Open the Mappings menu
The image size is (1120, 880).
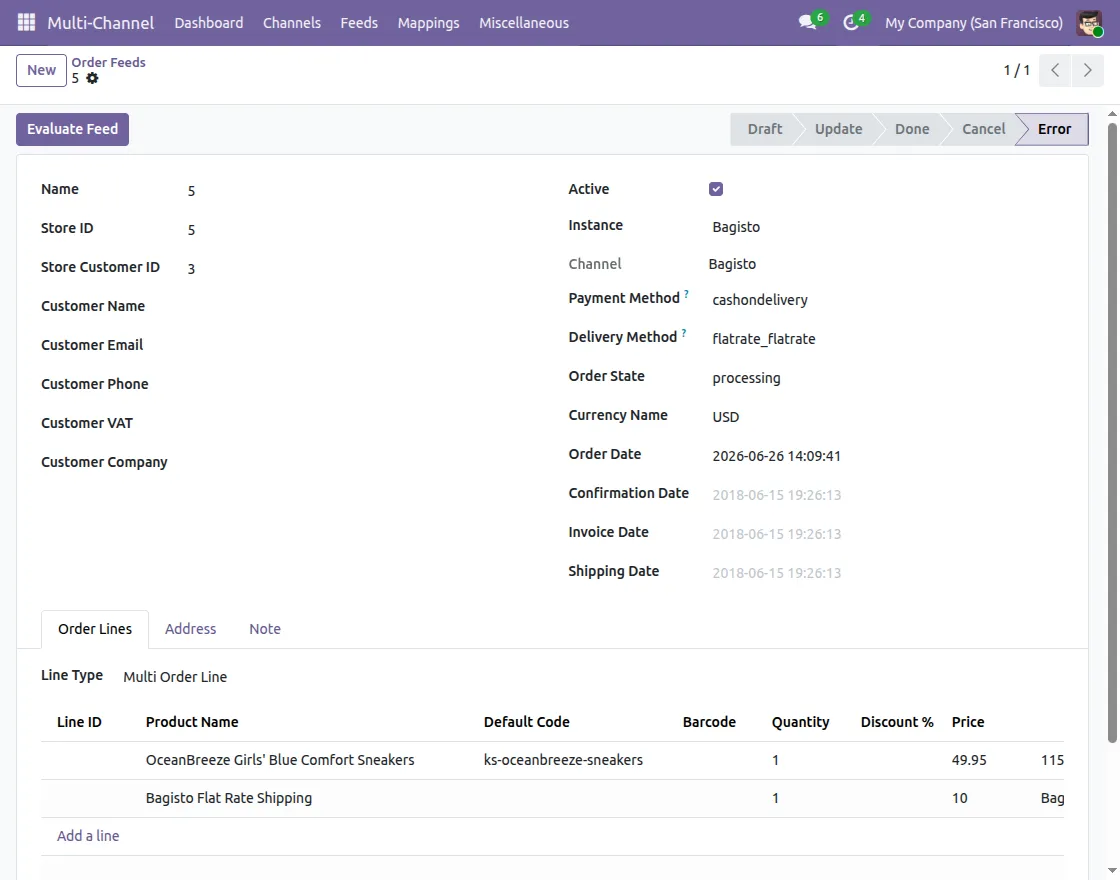click(x=428, y=23)
